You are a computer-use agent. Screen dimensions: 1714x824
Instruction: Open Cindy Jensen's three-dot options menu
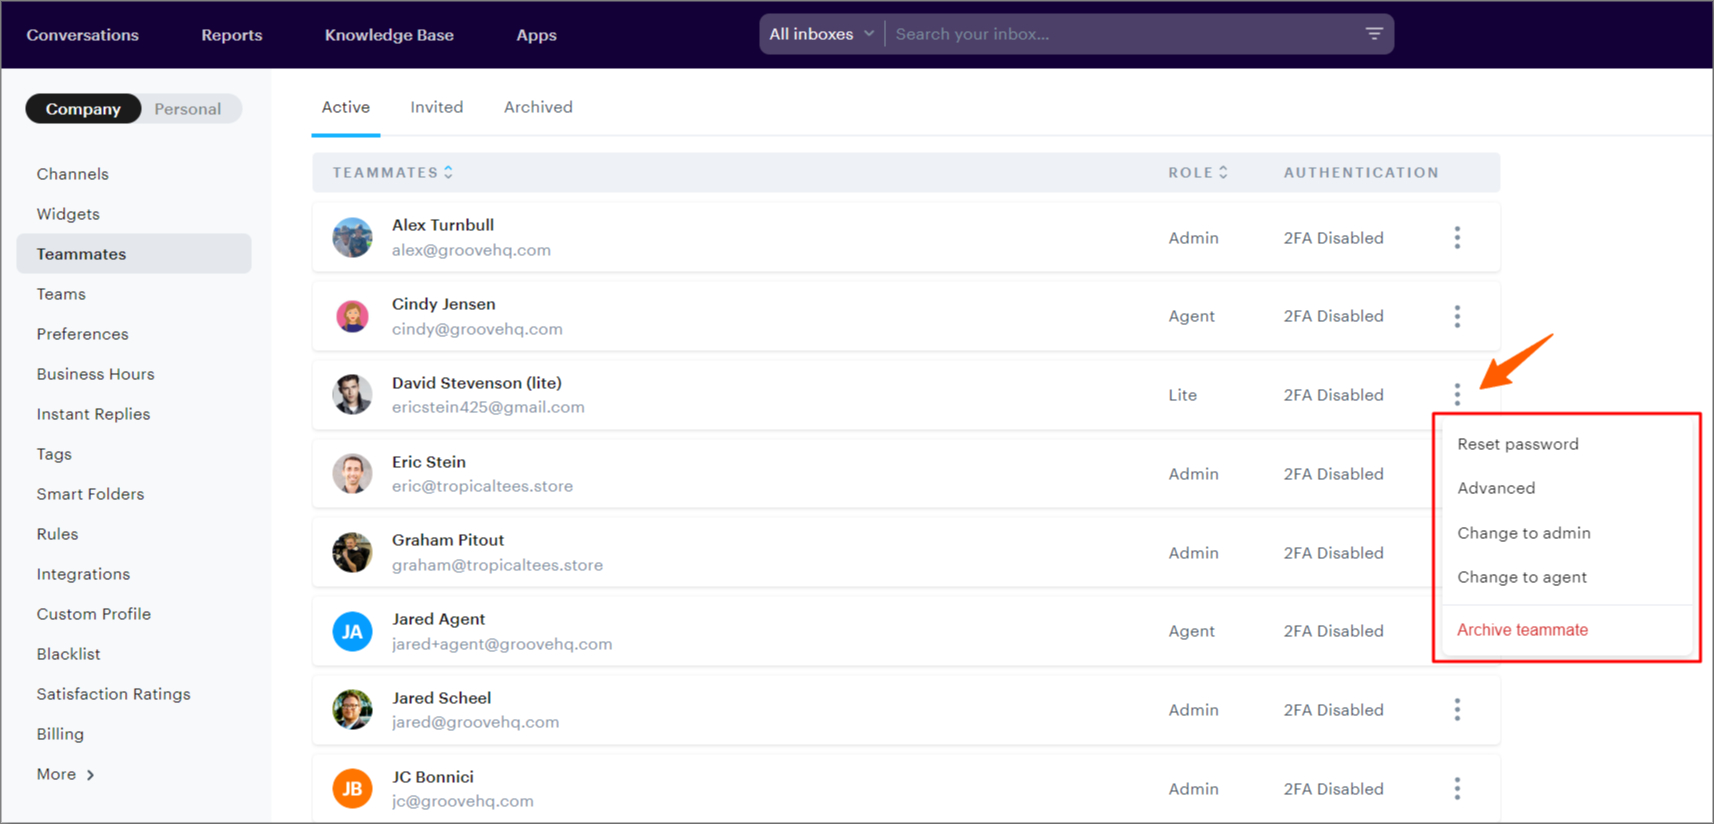tap(1457, 316)
